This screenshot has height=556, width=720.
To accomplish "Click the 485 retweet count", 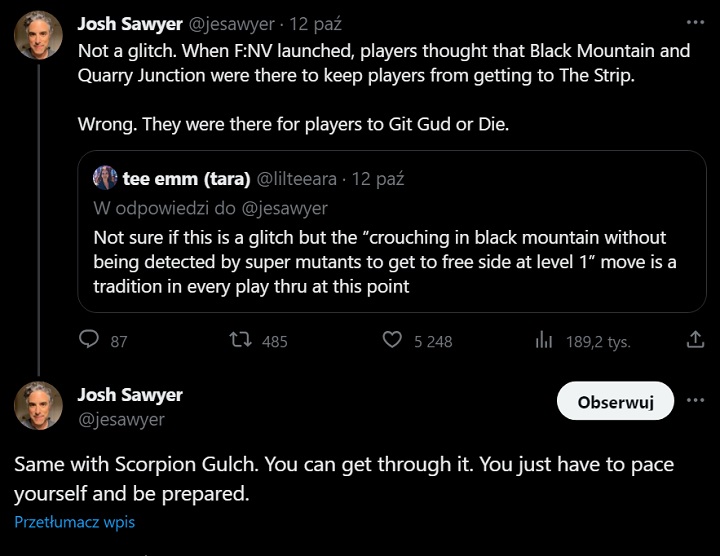I will [274, 341].
